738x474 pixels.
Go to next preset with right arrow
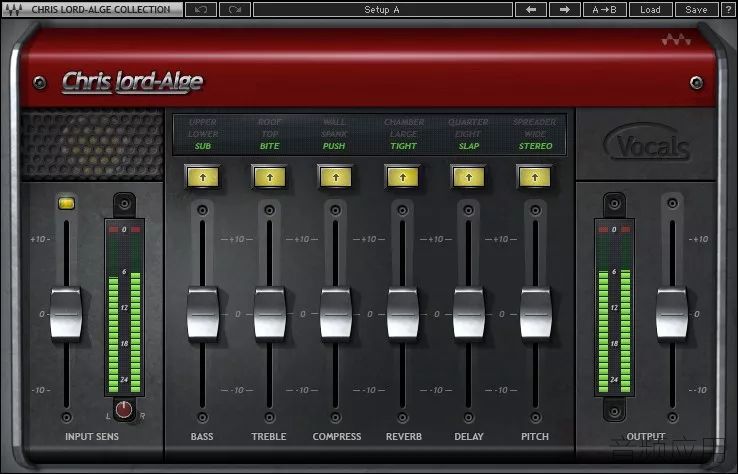[x=564, y=9]
